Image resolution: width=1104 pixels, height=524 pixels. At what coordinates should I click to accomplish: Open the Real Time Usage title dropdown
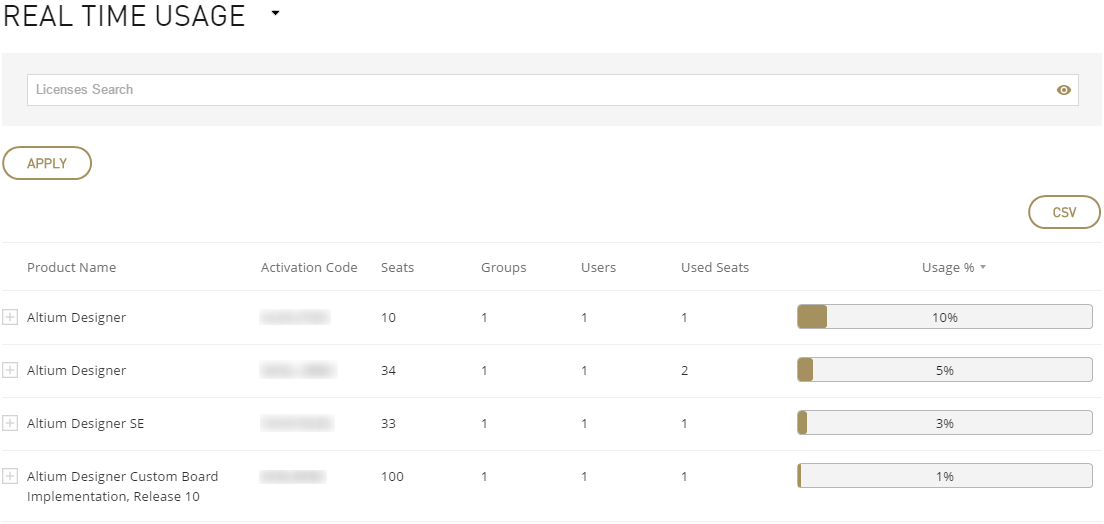tap(276, 14)
